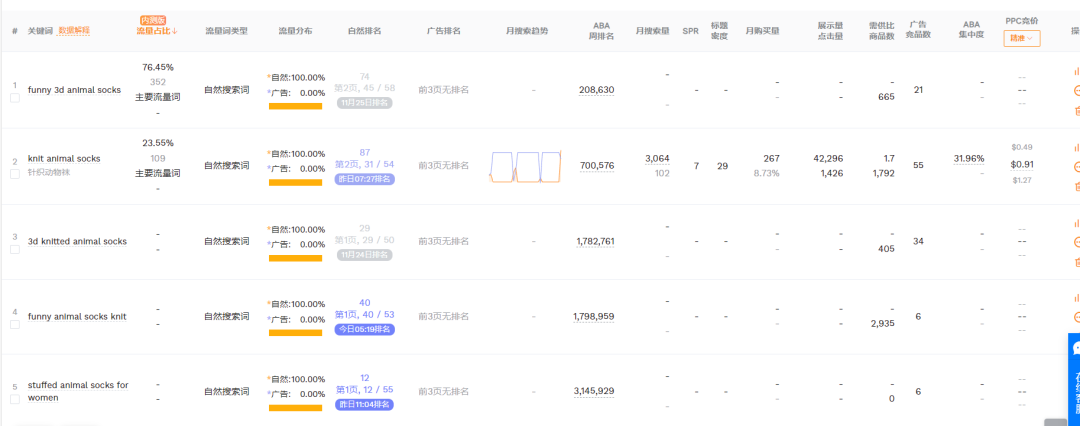Click keyword link 3d knitted animal socks
1080x426 pixels.
(77, 241)
